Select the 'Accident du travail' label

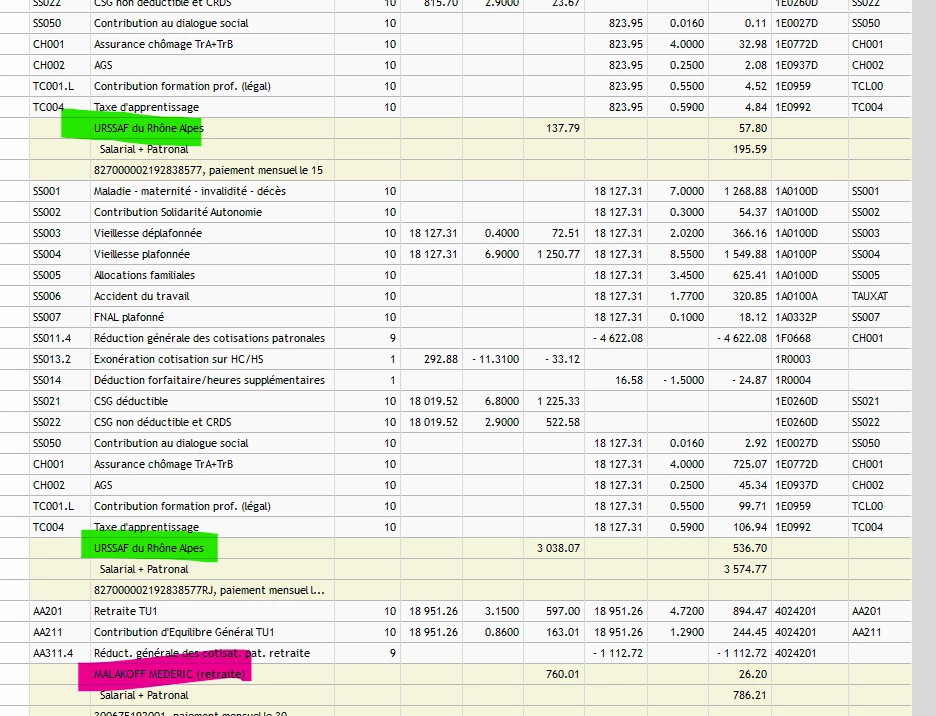(x=141, y=296)
